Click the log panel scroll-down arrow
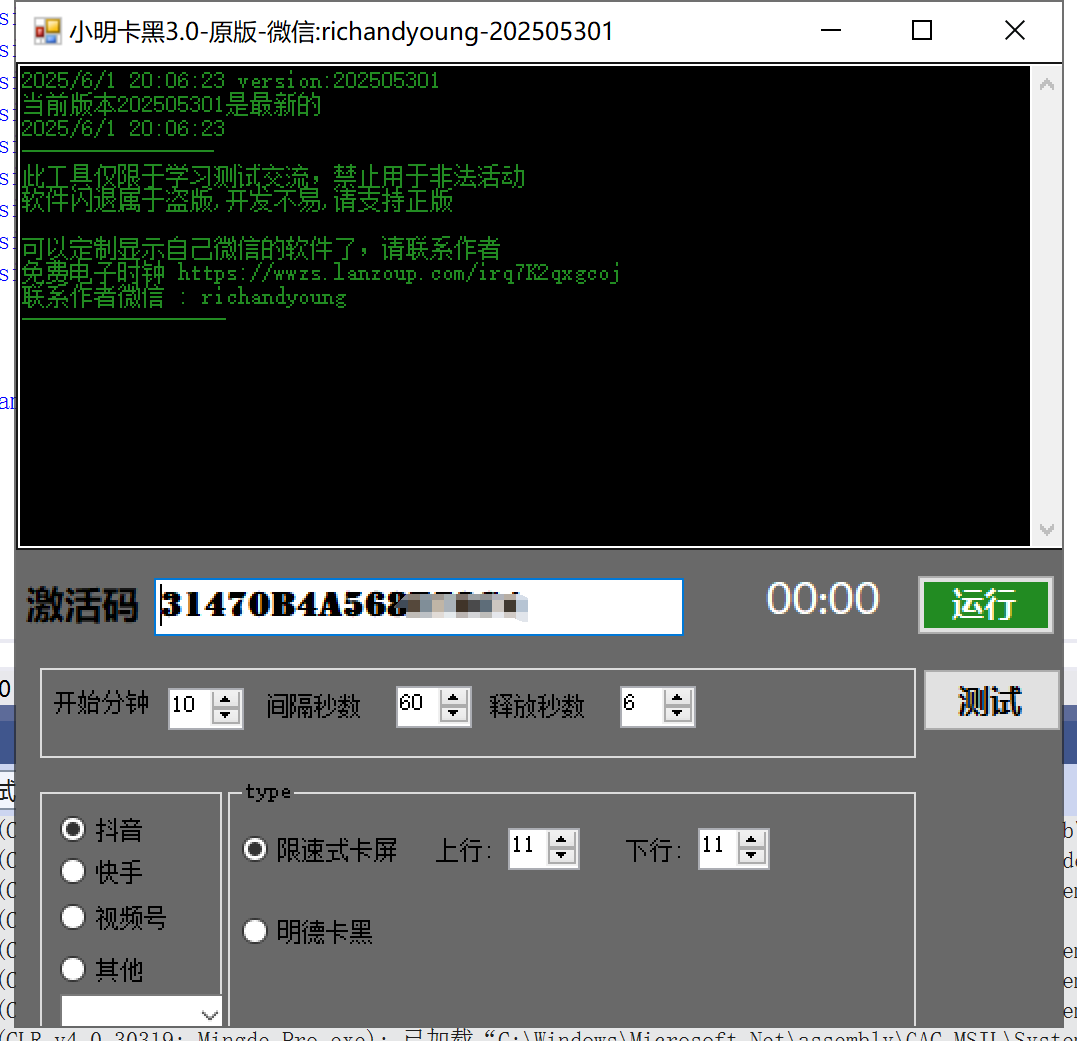This screenshot has height=1041, width=1077. tap(1046, 529)
